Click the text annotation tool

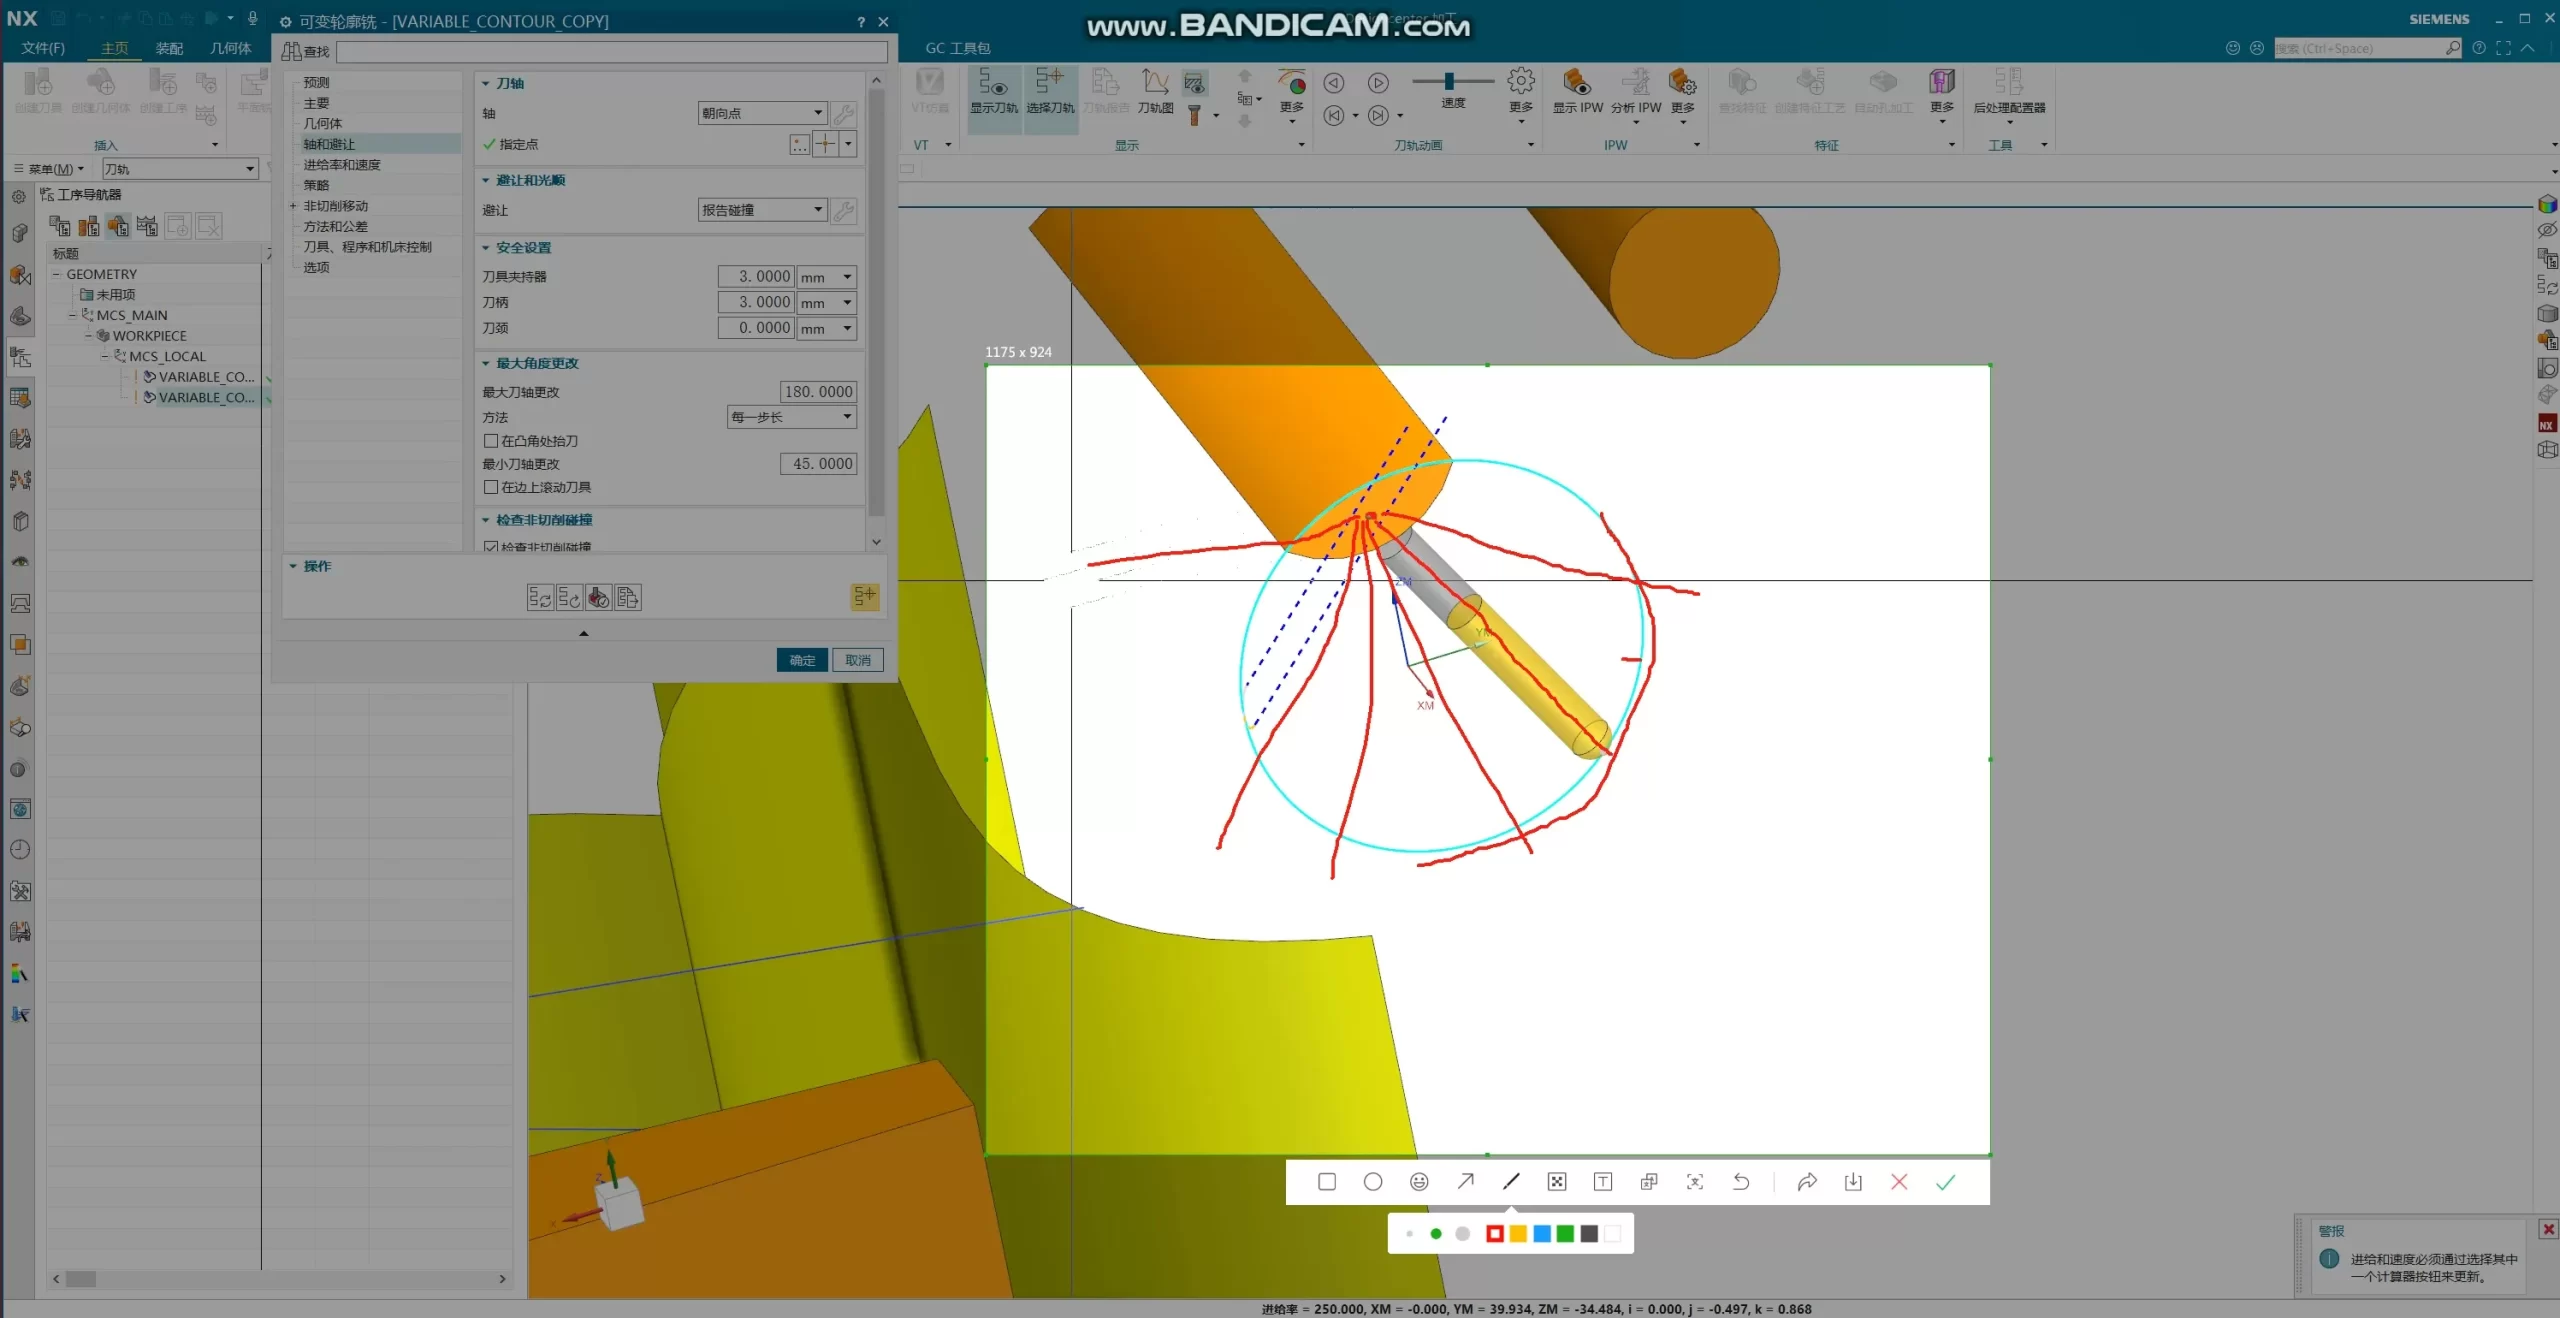point(1603,1182)
